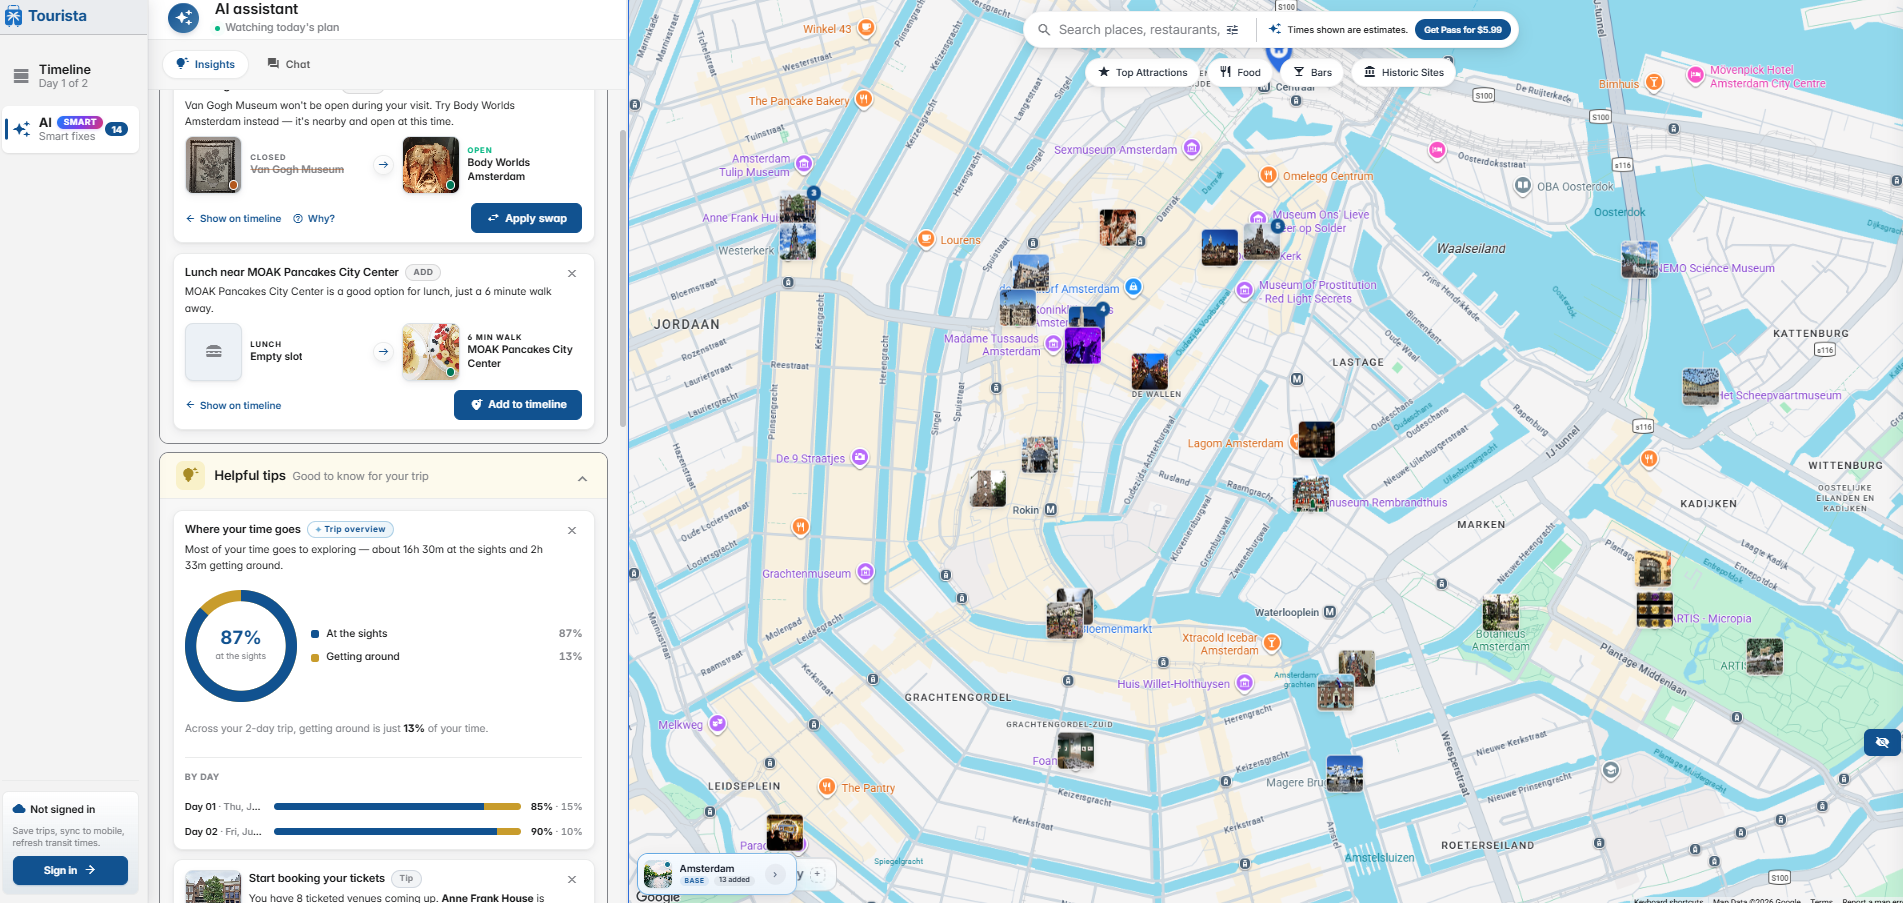Screen dimensions: 1903x903
Task: Open the Tourista logo home link
Action: pos(46,16)
